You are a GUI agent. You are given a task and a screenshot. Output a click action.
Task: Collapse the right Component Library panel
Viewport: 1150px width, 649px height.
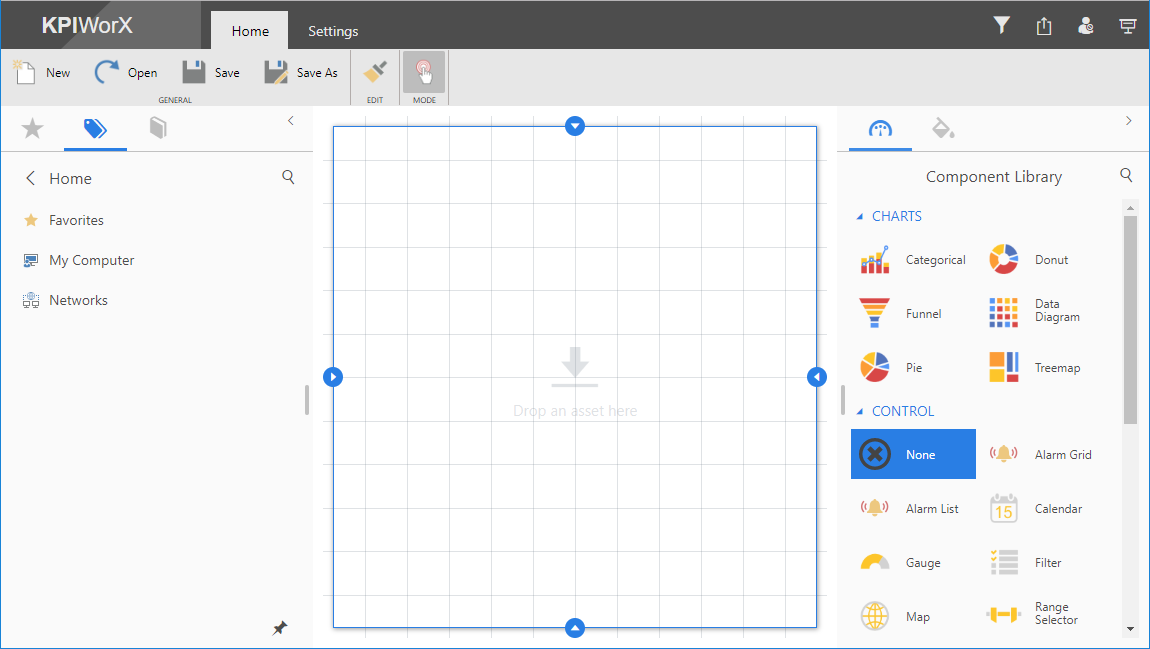[x=1129, y=121]
